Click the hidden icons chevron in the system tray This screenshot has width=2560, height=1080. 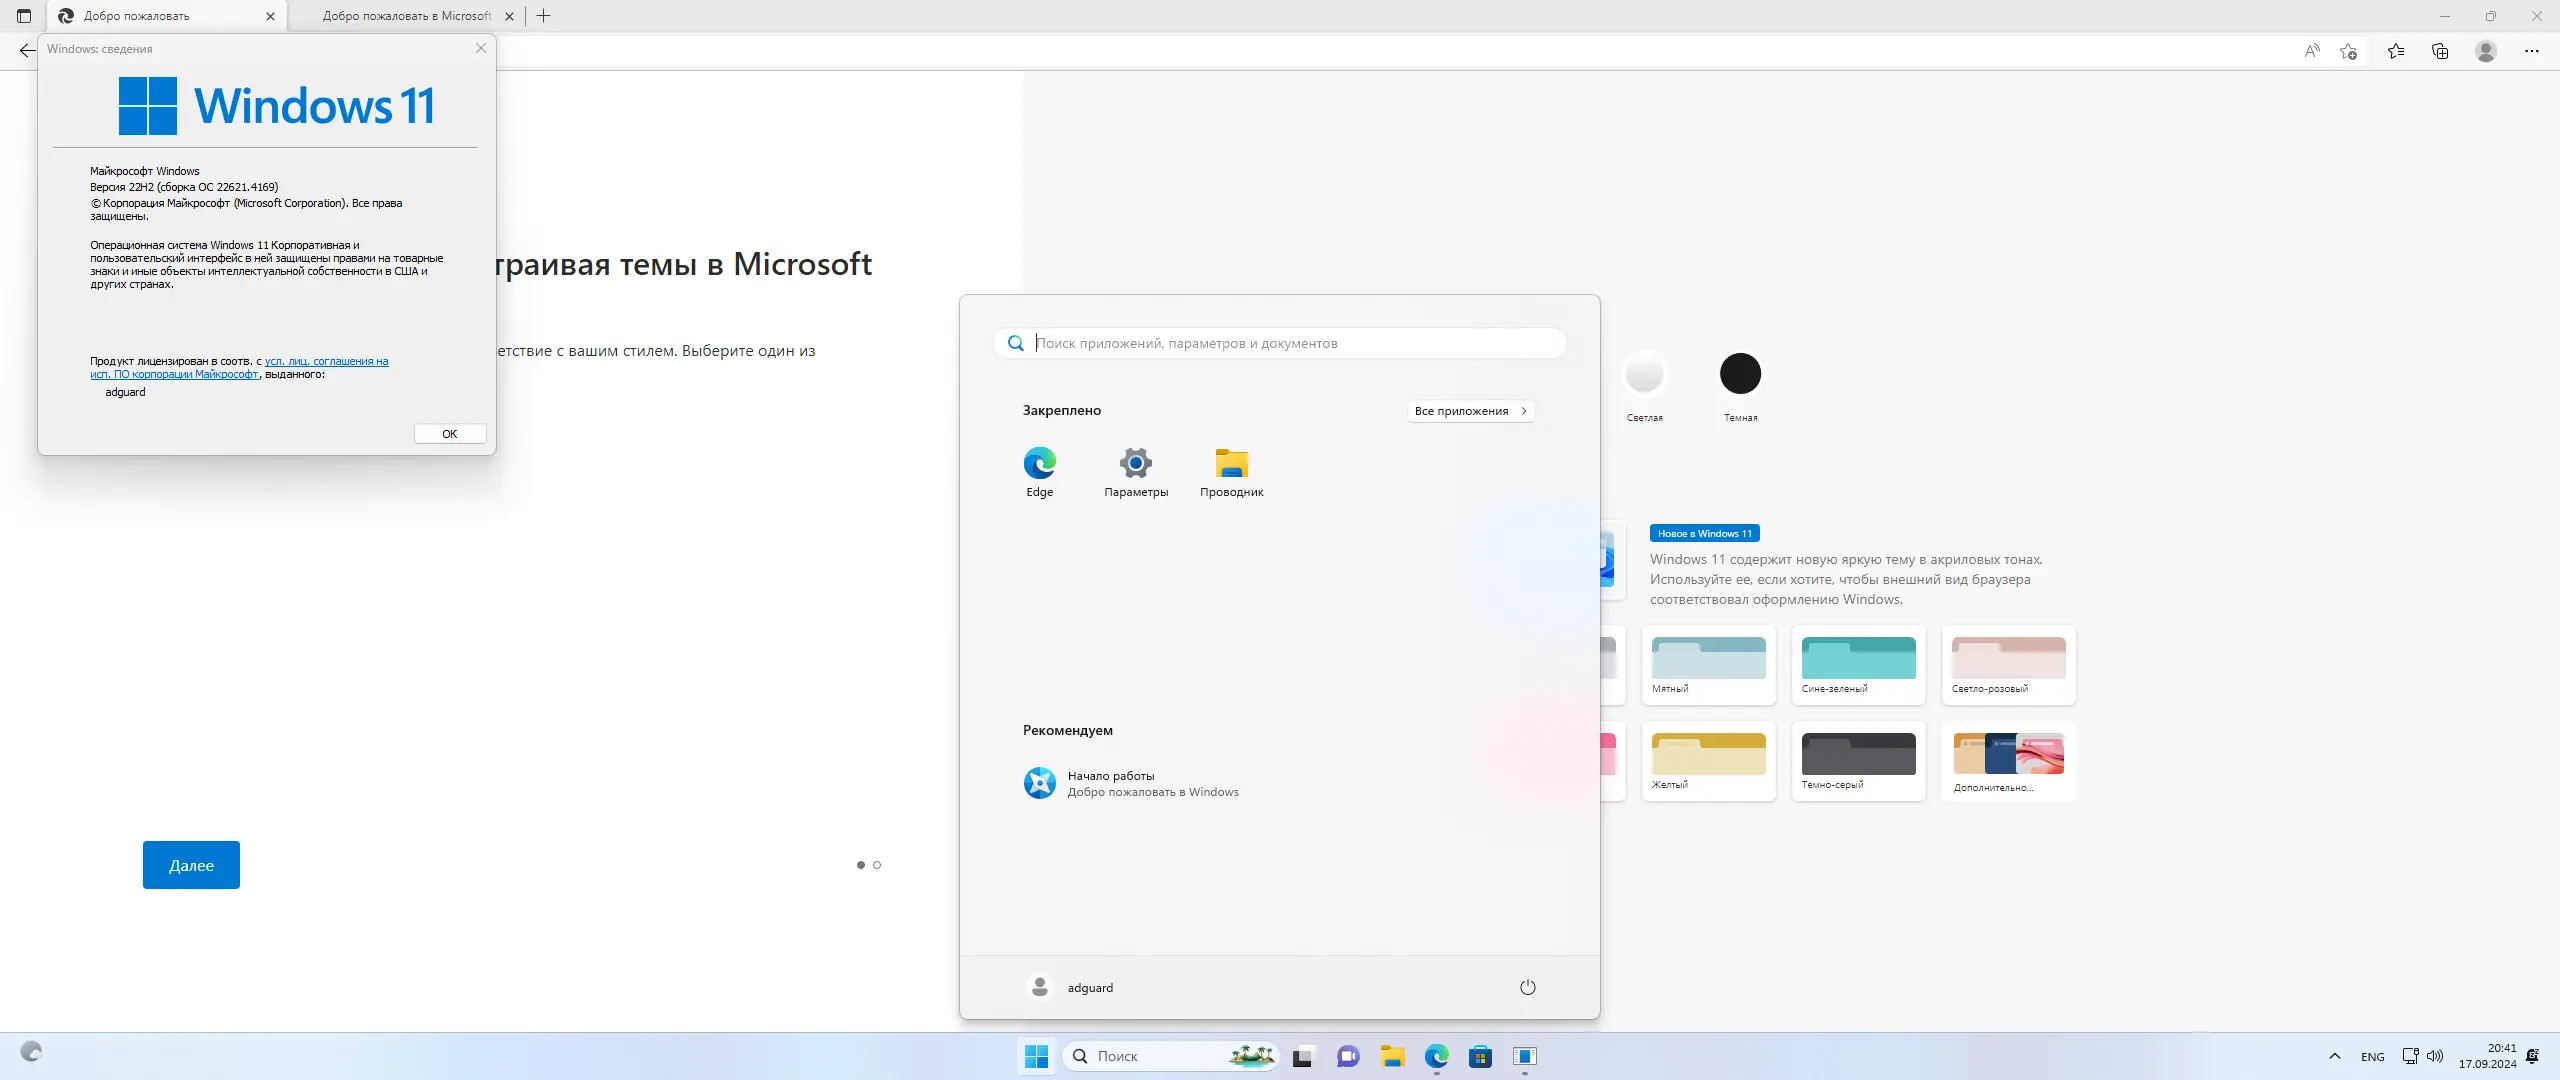2334,1056
